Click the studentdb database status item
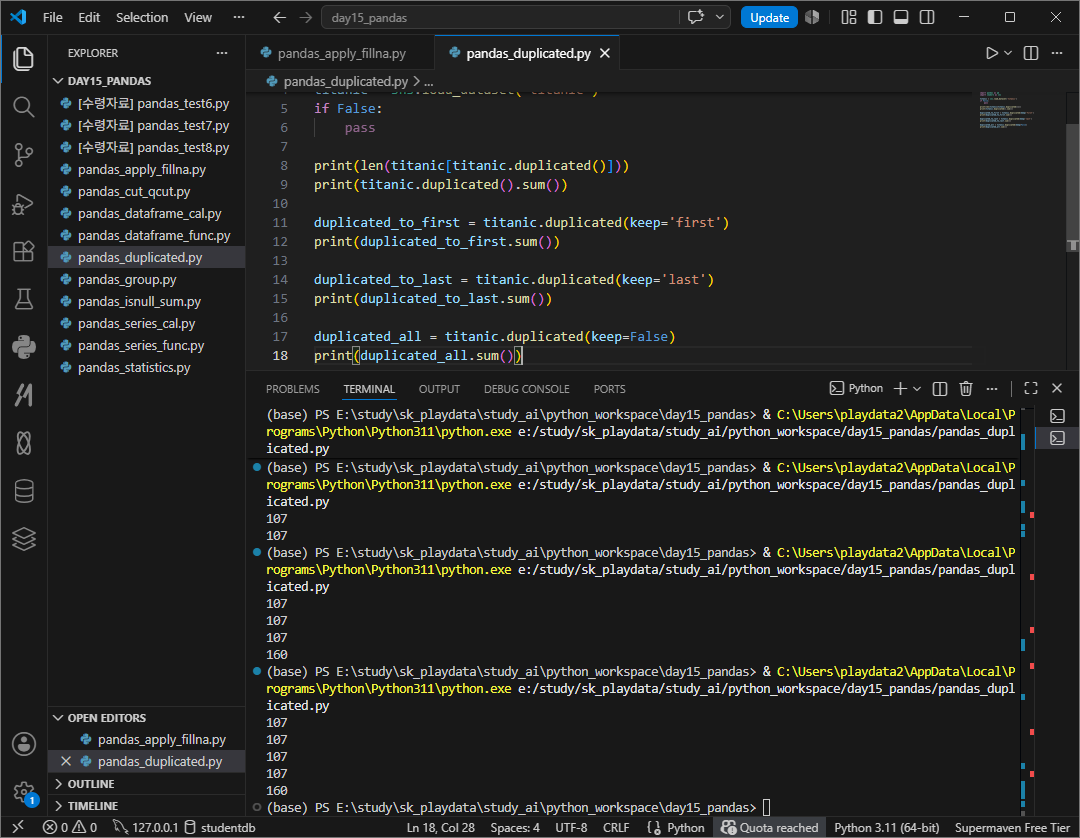 click(x=220, y=827)
